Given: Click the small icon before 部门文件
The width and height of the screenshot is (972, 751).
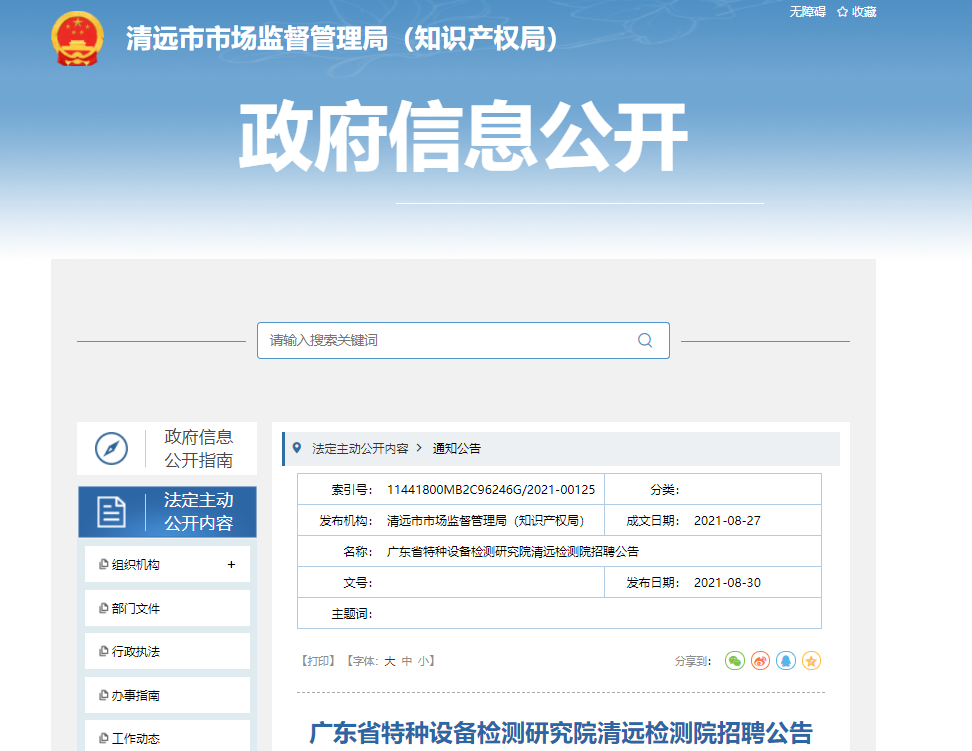Looking at the screenshot, I should [104, 608].
